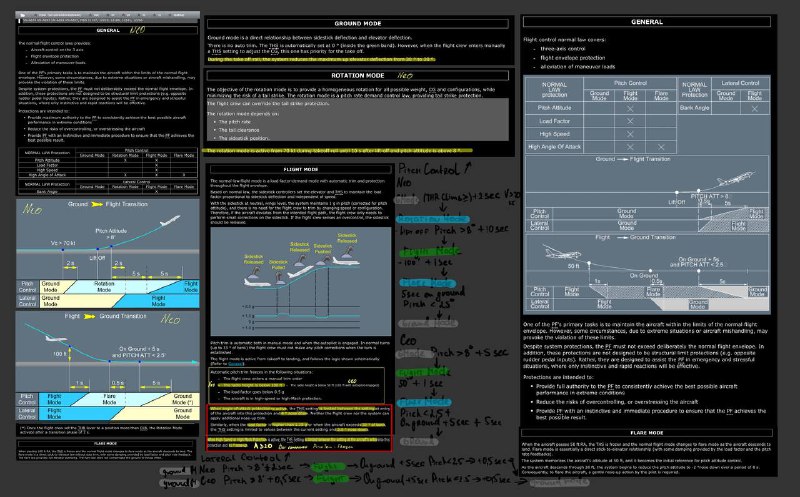Viewport: 800px width, 497px height.
Task: Click the 100 ft altitude label
Action: click(59, 354)
